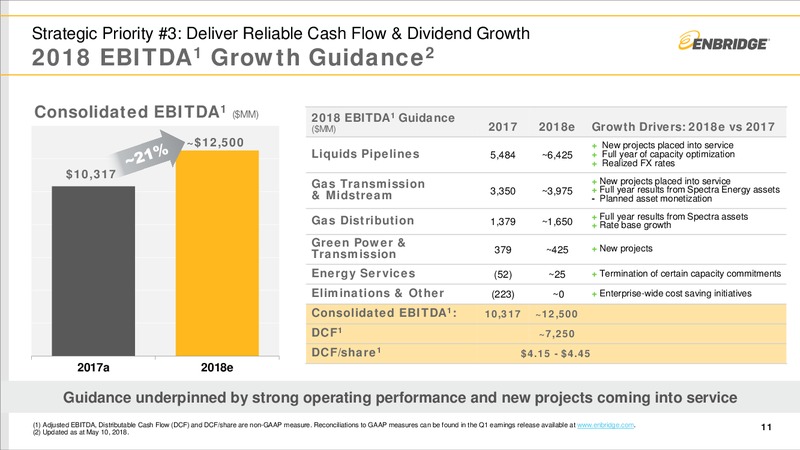
Task: Click the Liquids Pipelines 2018e value ~6,425
Action: tap(557, 155)
